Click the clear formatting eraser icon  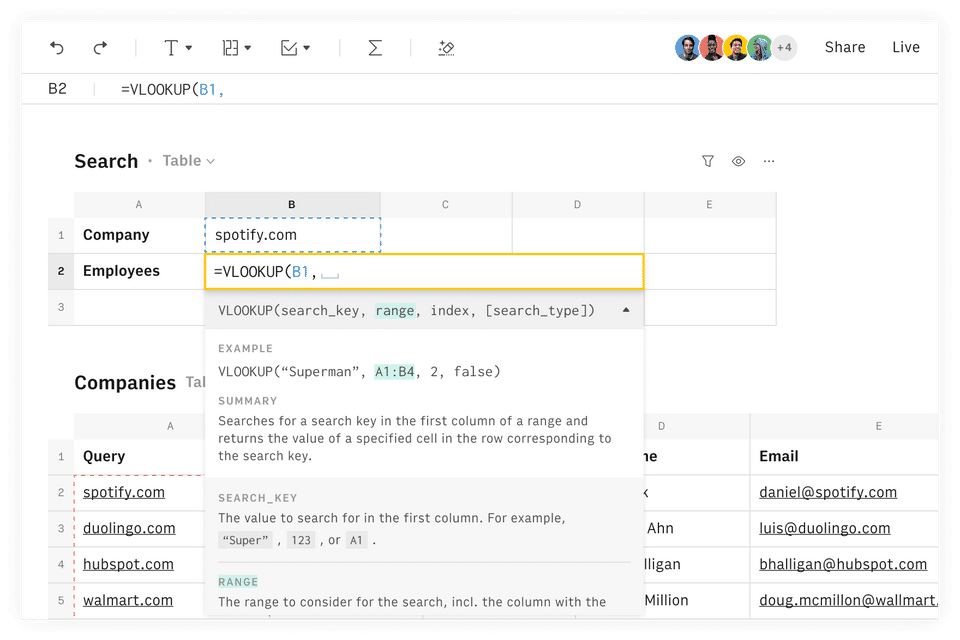tap(447, 48)
